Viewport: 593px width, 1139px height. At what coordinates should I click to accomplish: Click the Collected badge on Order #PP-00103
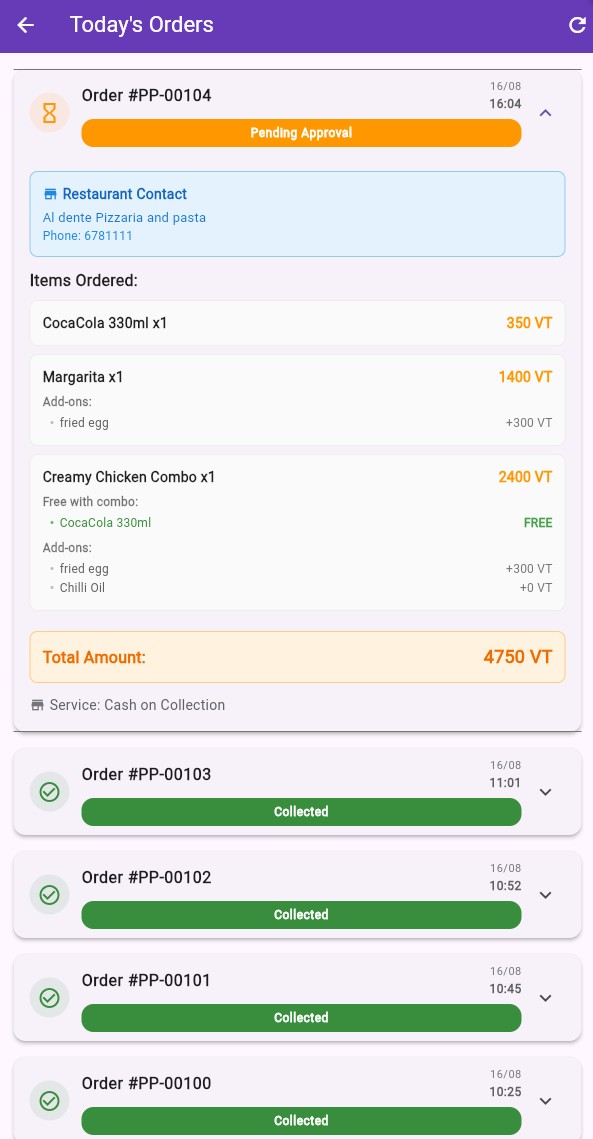coord(301,811)
